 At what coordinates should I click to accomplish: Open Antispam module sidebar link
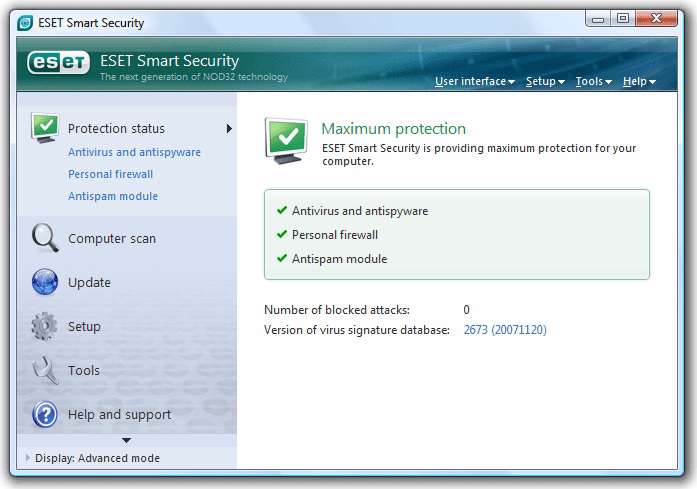(113, 196)
